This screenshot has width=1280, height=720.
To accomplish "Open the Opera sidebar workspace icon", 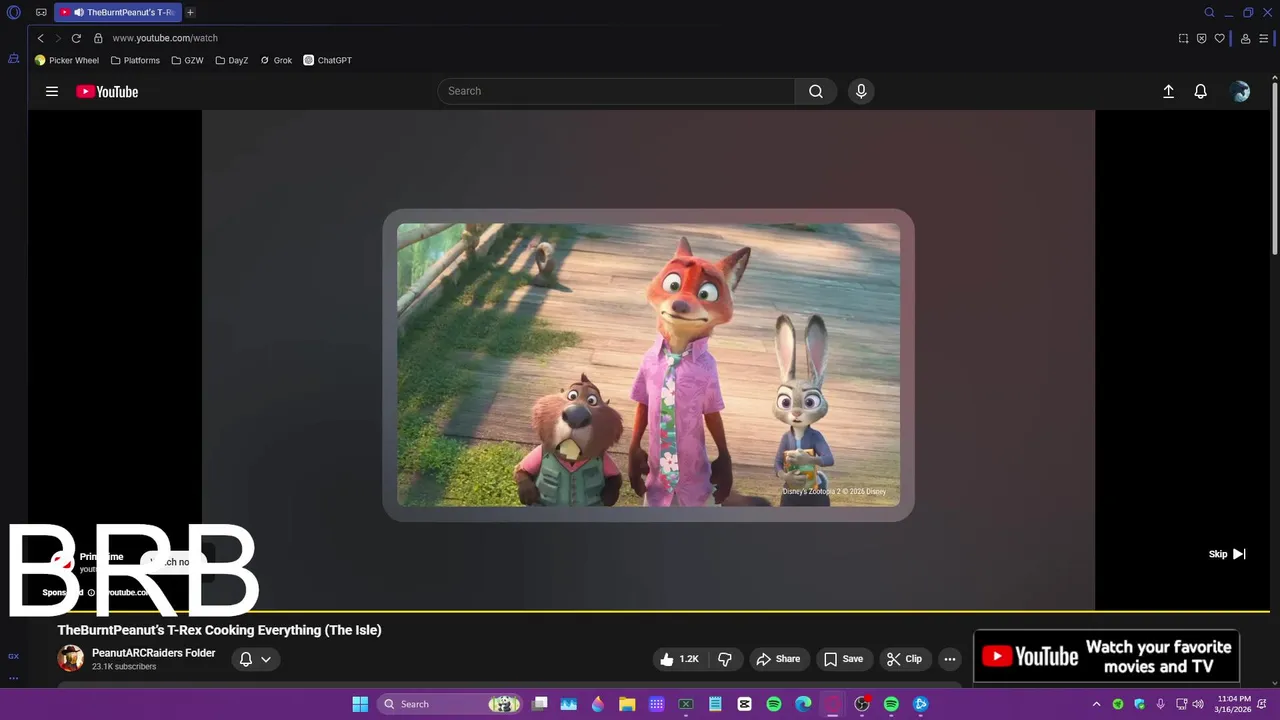I will 14,58.
